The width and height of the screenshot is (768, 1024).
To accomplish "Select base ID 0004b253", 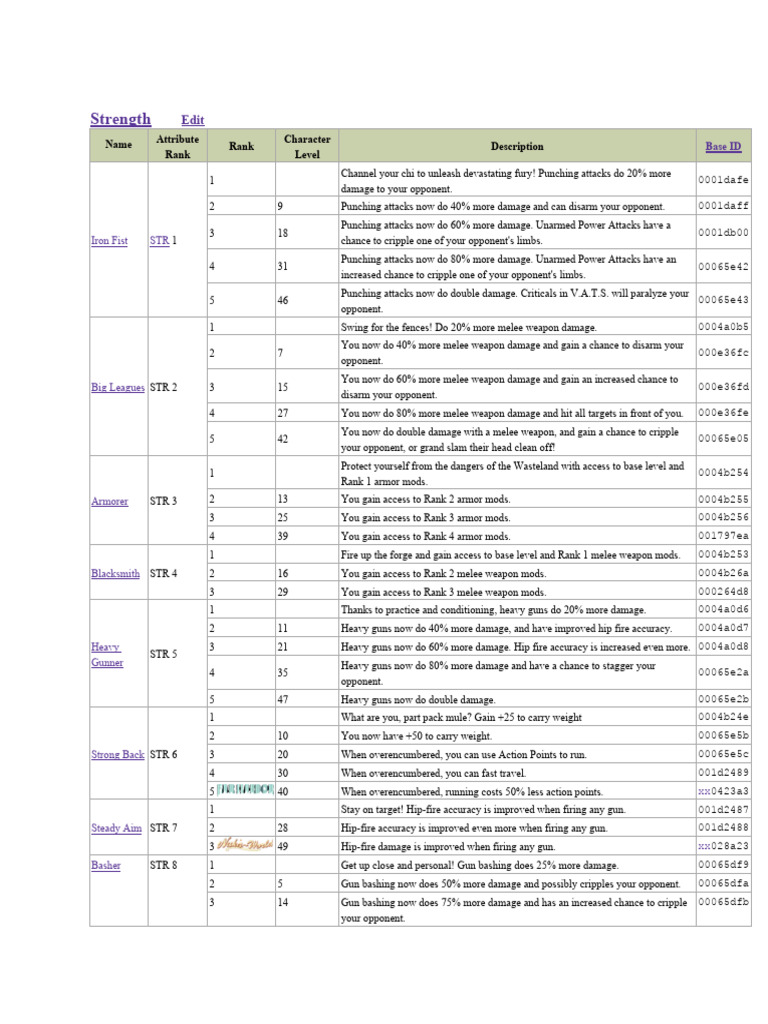I will click(x=724, y=554).
